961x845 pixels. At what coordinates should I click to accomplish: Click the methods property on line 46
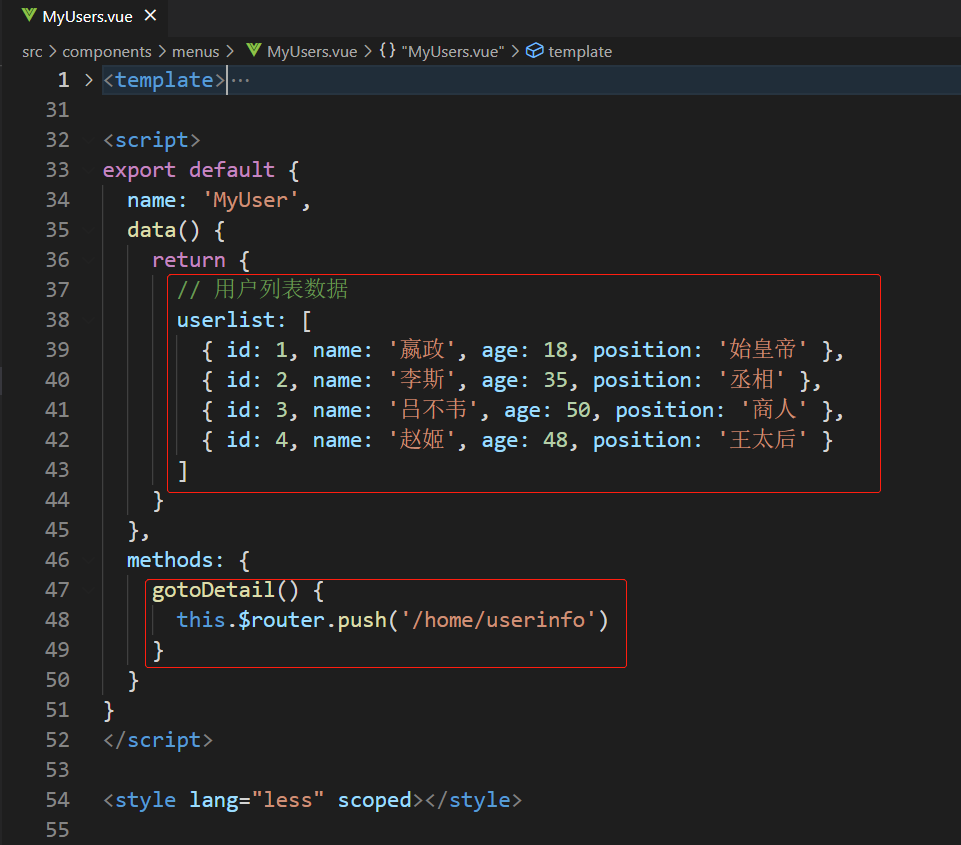click(170, 560)
